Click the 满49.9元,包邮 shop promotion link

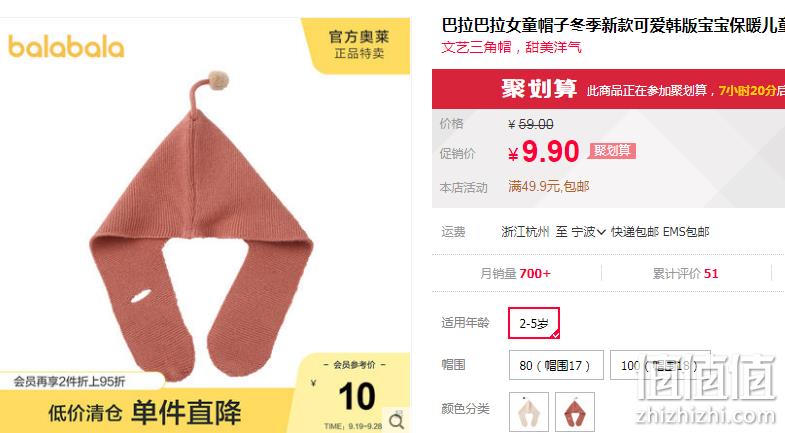point(549,187)
